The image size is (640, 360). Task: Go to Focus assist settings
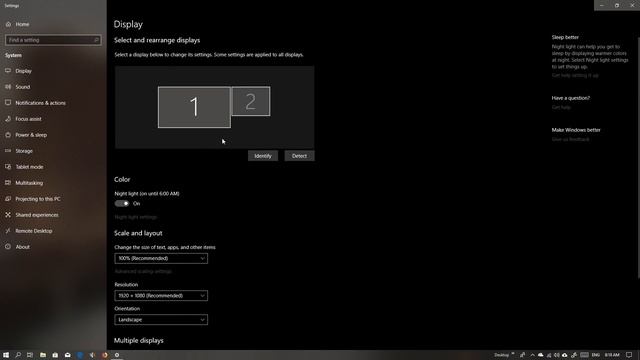coord(28,119)
